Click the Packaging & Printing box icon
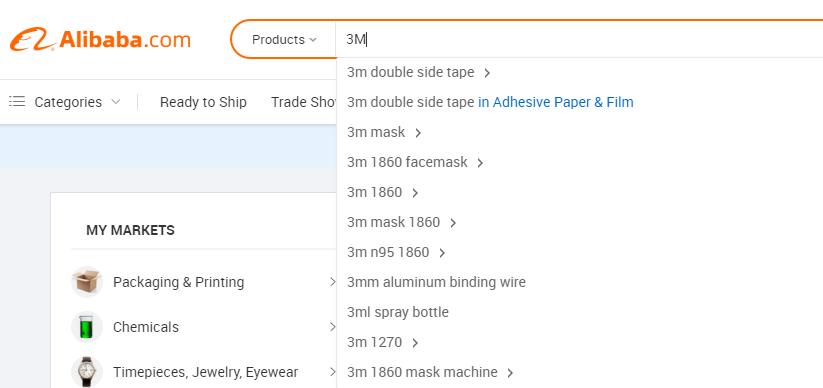The width and height of the screenshot is (823, 388). [x=87, y=281]
